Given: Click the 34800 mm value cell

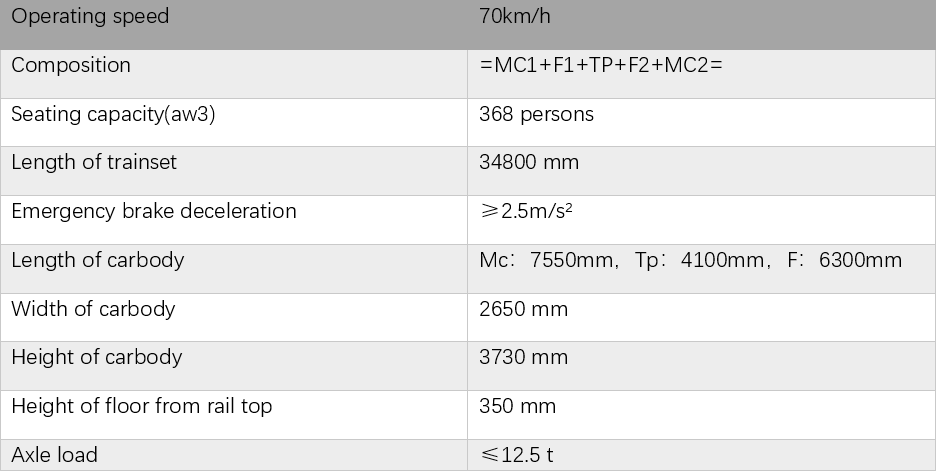Looking at the screenshot, I should (701, 171).
